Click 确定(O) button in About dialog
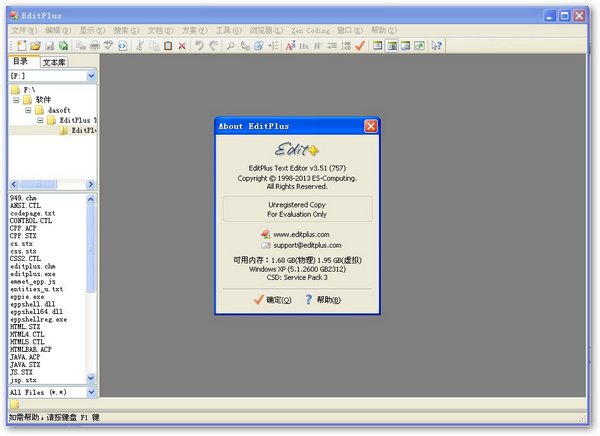This screenshot has width=600, height=436. pyautogui.click(x=272, y=300)
